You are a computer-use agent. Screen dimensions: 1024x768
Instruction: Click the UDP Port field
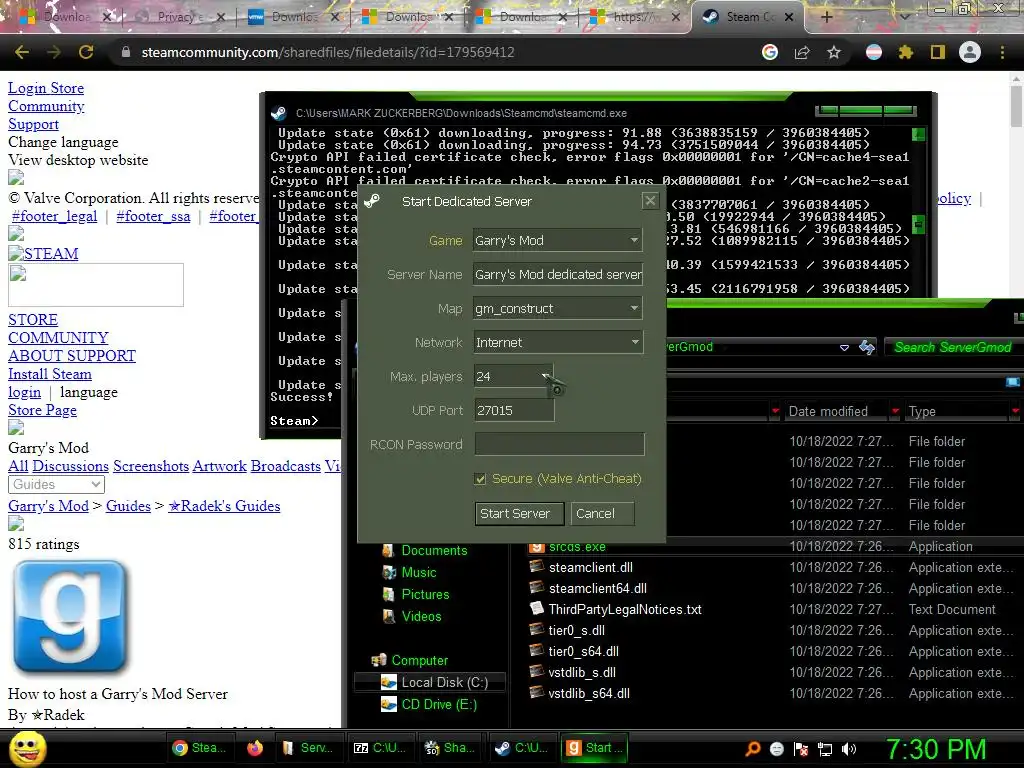(514, 410)
